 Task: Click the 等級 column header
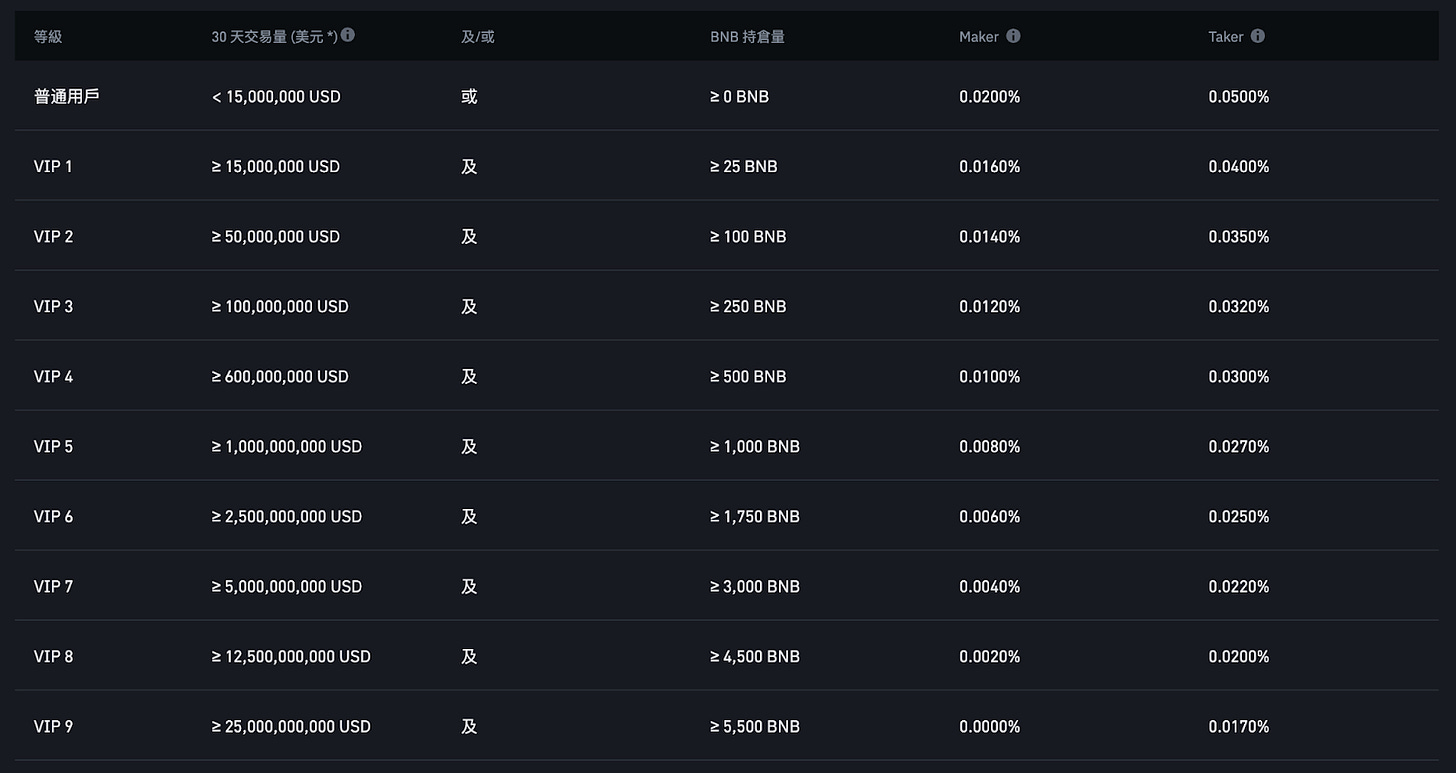point(48,37)
